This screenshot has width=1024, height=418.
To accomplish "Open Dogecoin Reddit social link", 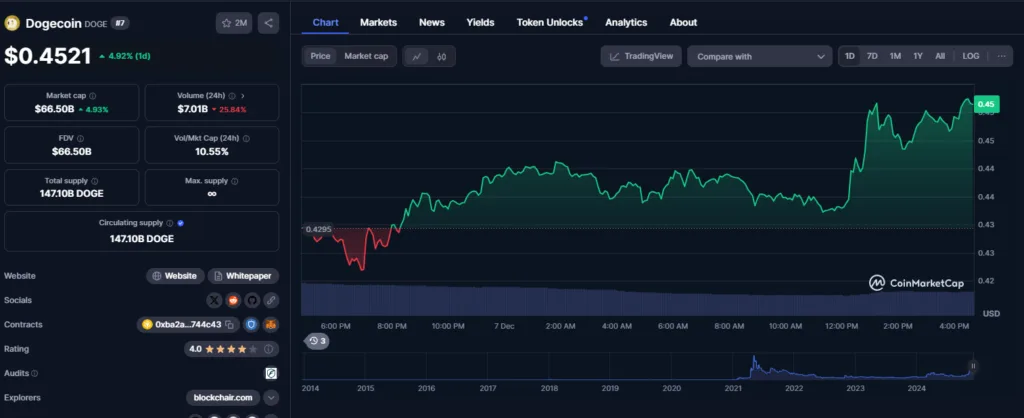I will click(x=233, y=300).
